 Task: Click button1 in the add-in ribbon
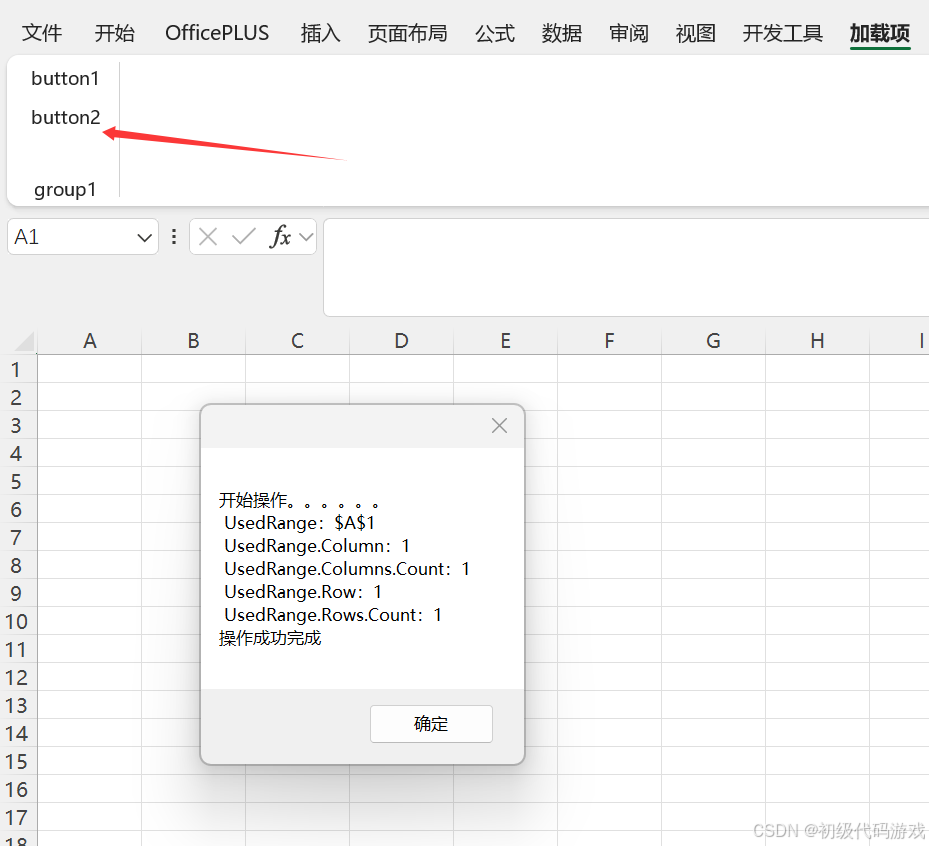click(65, 78)
